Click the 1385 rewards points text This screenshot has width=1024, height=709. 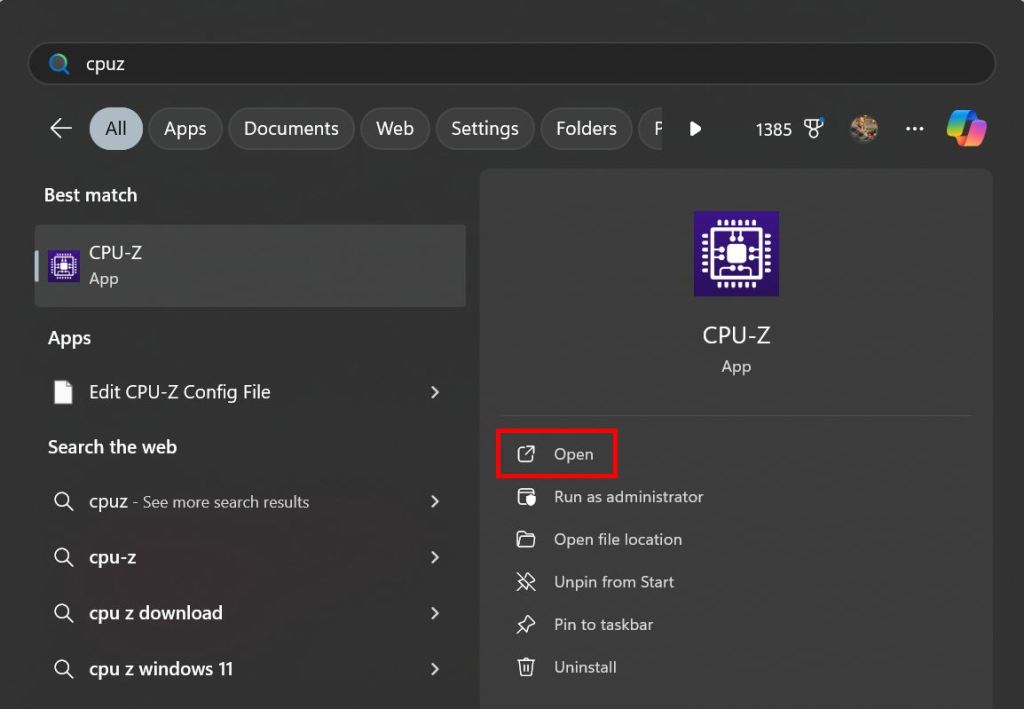pos(773,129)
